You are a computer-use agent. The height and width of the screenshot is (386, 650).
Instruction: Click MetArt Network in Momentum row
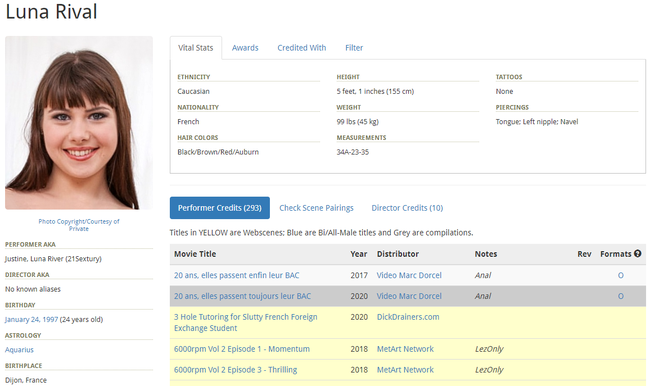pyautogui.click(x=405, y=349)
